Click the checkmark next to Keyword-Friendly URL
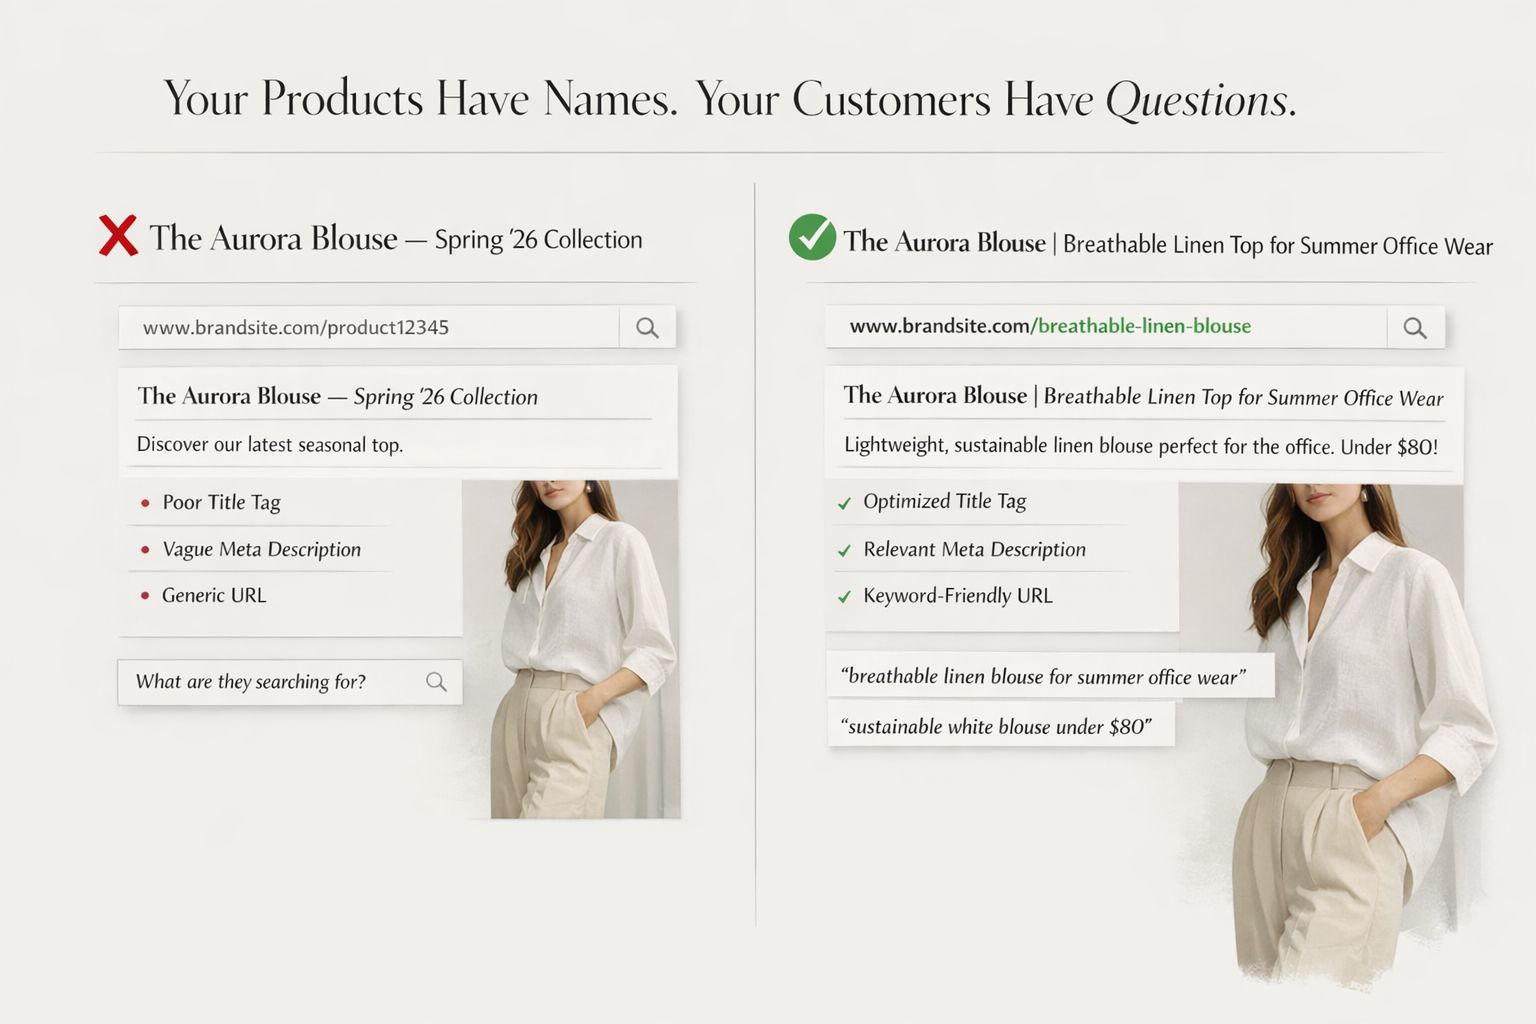 [844, 597]
